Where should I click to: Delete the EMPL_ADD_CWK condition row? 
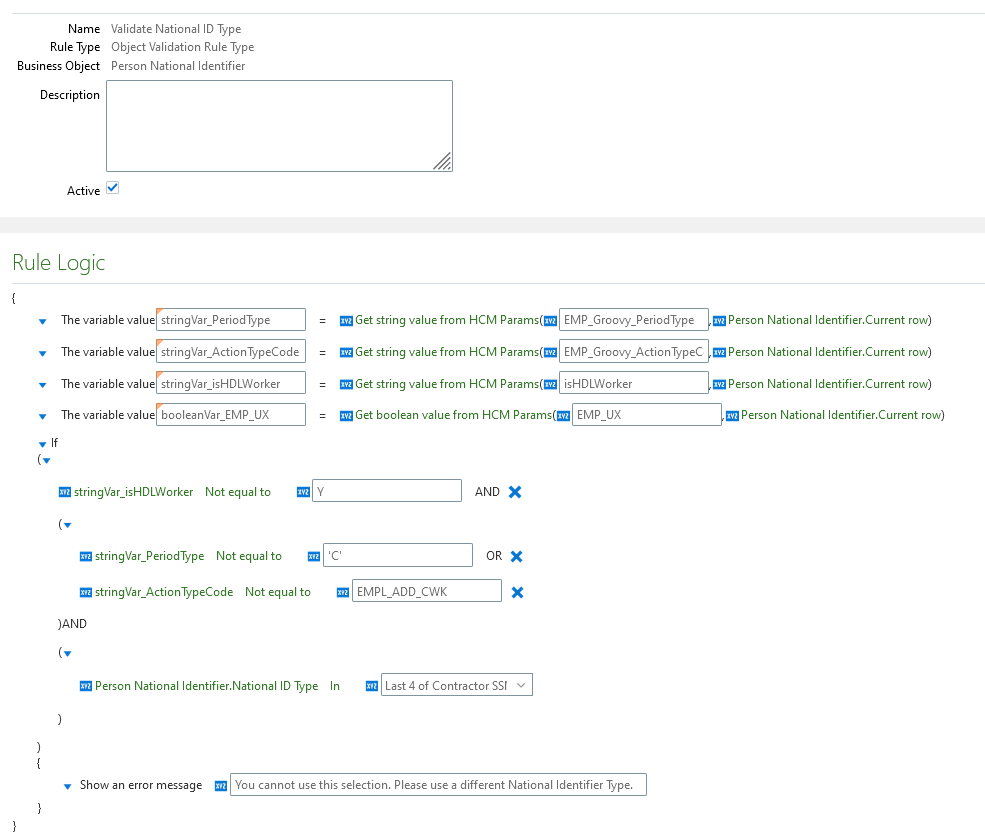click(x=515, y=591)
